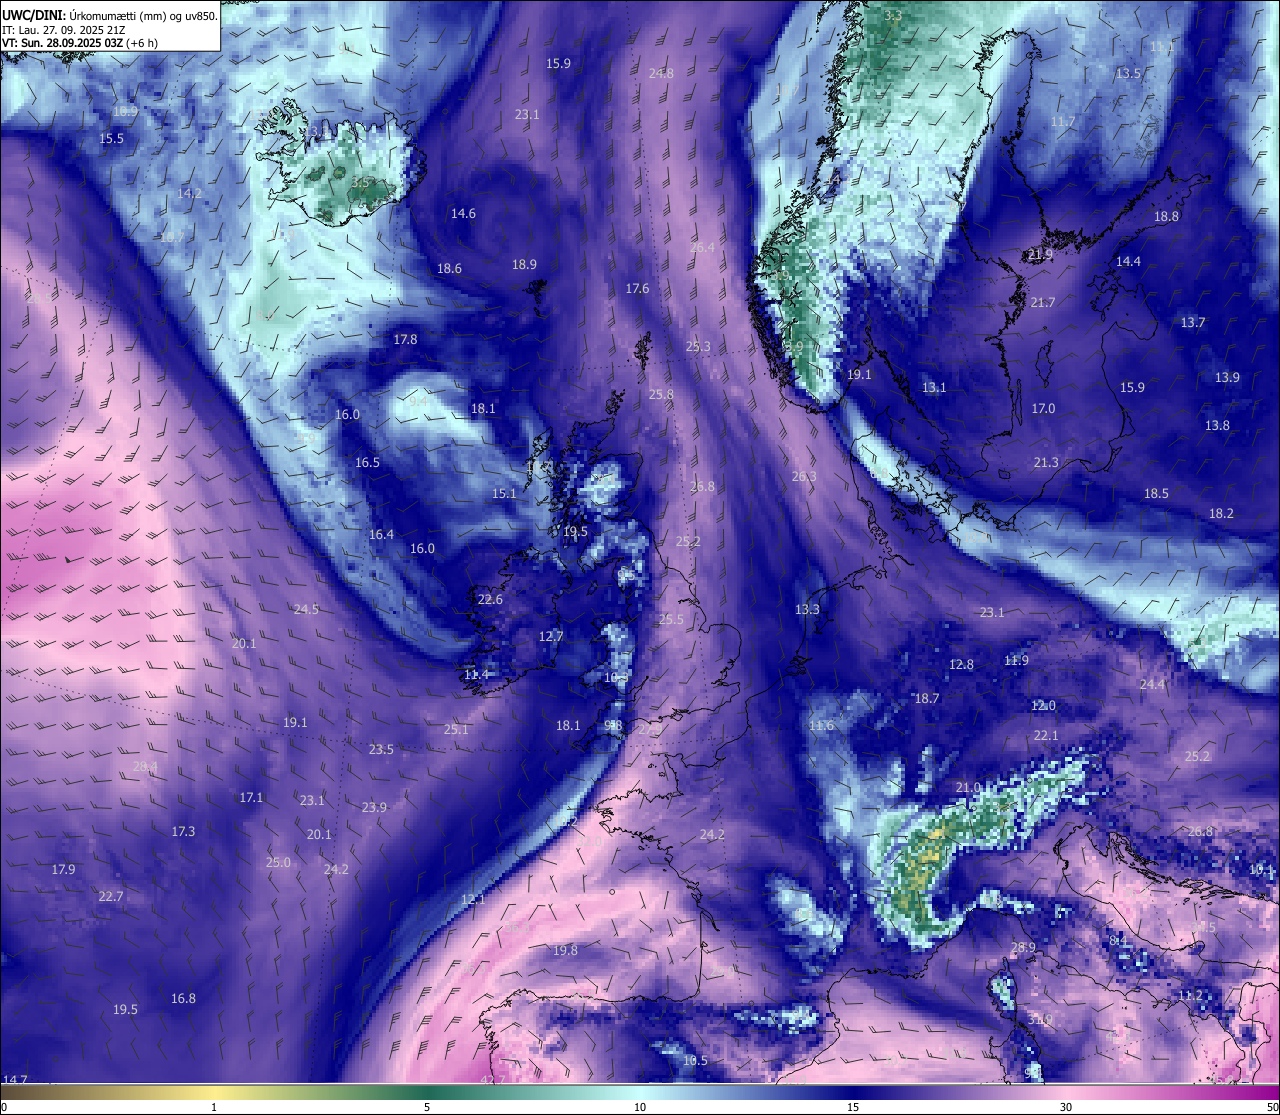Click the map value '24.4'
The width and height of the screenshot is (1280, 1115).
point(1152,685)
